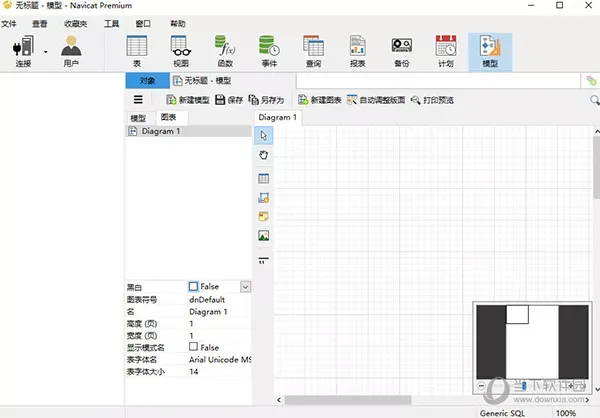Select the new table tool
Screen dimensions: 600x418
(x=263, y=178)
